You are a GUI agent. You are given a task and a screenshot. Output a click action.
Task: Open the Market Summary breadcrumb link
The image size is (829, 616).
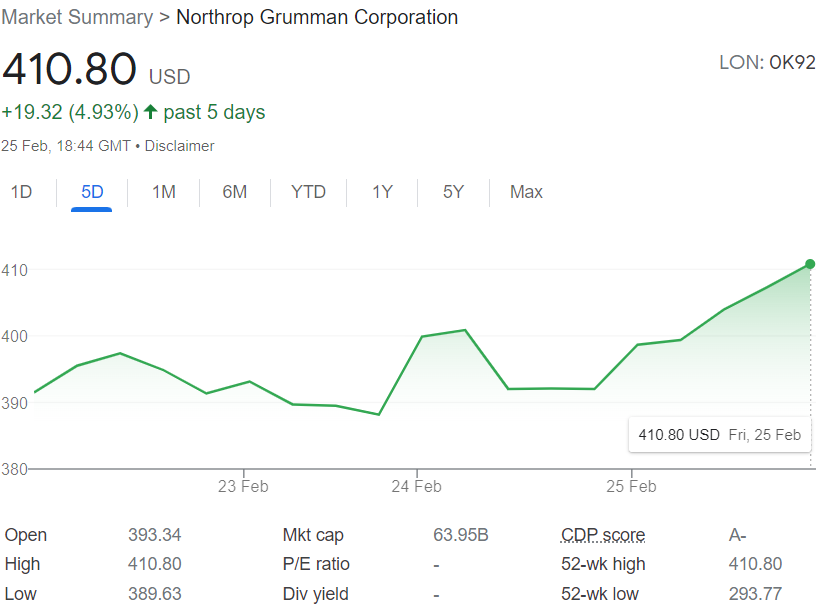pyautogui.click(x=77, y=17)
